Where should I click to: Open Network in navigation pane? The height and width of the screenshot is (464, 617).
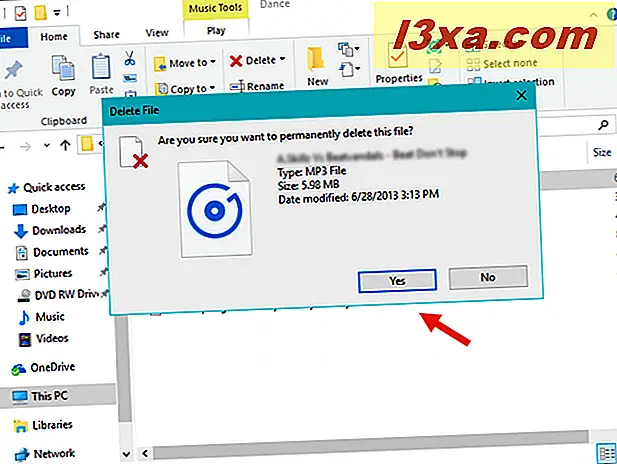[45, 454]
